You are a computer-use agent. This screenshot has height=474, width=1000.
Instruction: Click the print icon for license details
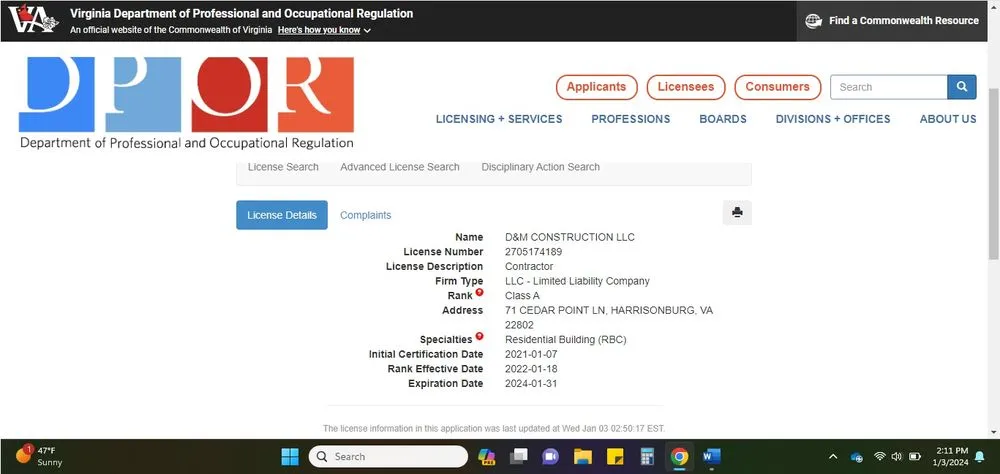coord(737,212)
